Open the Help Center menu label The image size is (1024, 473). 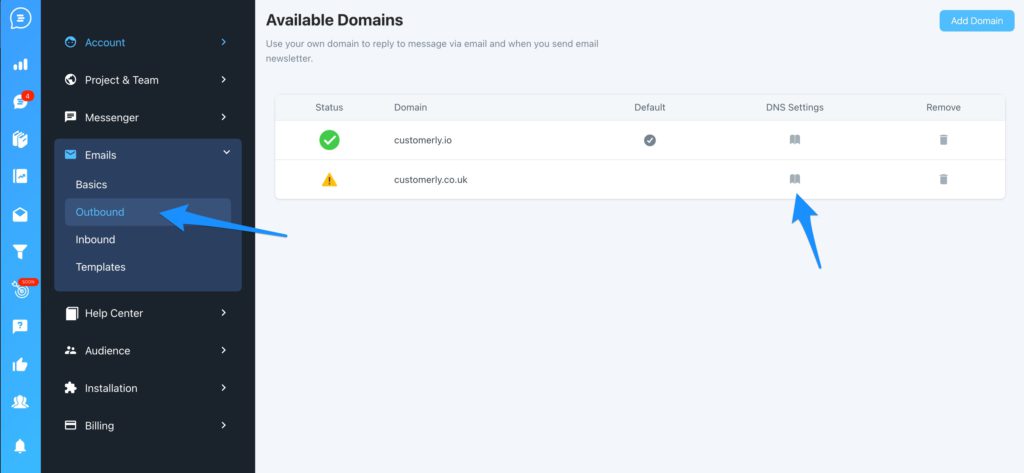(x=114, y=314)
